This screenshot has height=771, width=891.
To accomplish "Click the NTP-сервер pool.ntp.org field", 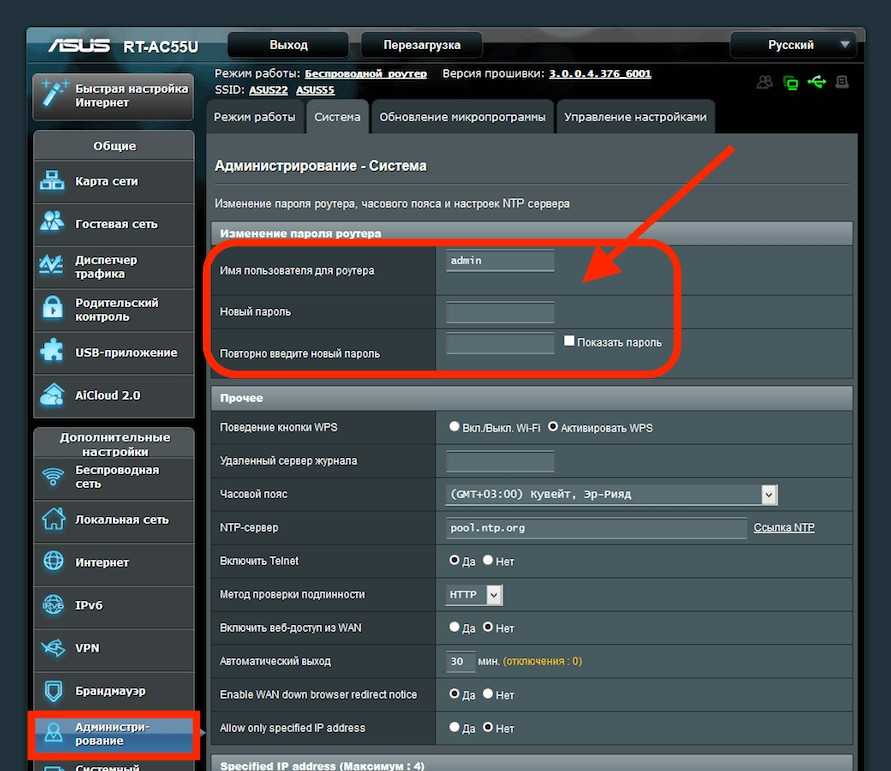I will tap(596, 528).
